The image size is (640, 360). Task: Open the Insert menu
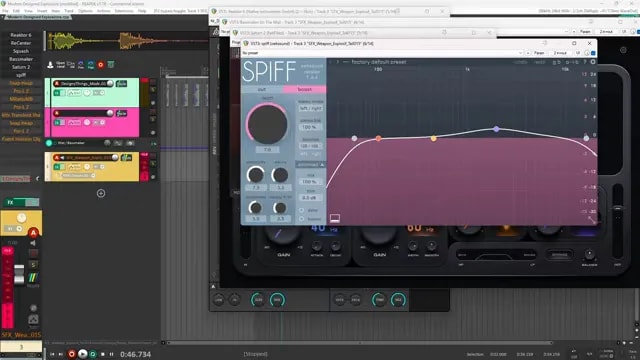coord(42,11)
